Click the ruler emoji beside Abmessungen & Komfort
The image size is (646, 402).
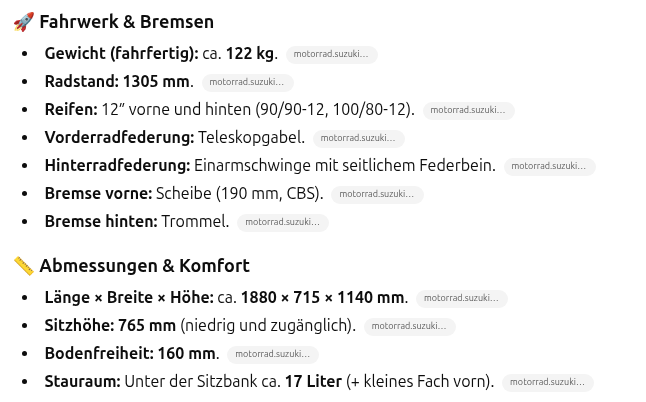pyautogui.click(x=24, y=266)
